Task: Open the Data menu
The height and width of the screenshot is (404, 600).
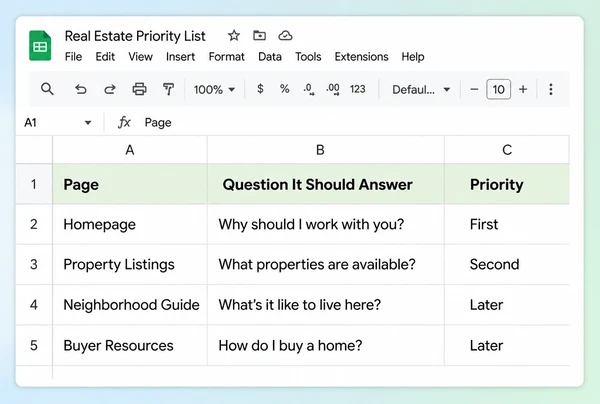Action: coord(270,57)
